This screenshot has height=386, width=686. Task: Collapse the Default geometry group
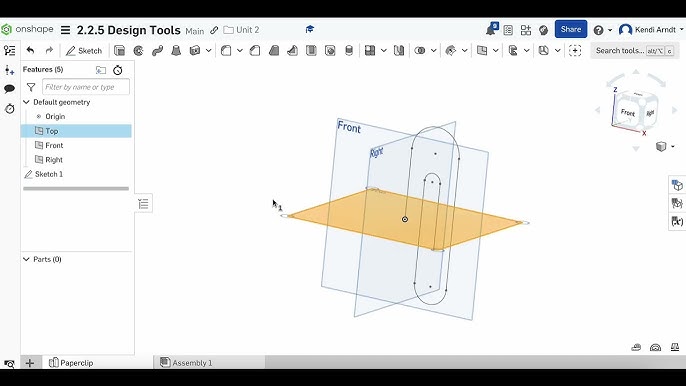tap(26, 102)
